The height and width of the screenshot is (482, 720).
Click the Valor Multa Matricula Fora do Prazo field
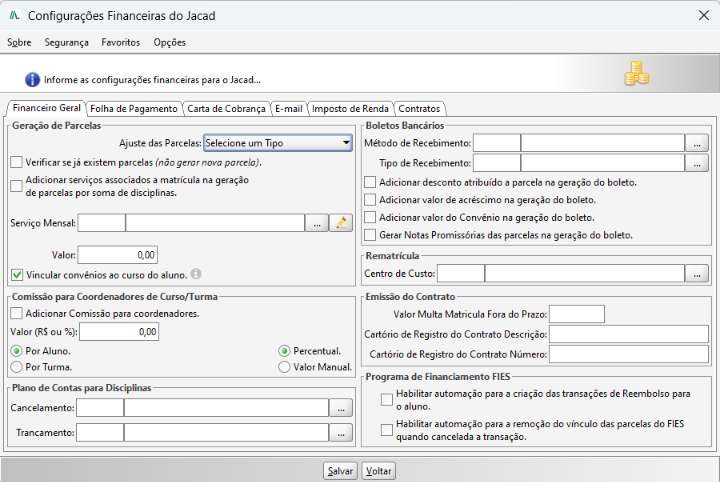pyautogui.click(x=577, y=314)
